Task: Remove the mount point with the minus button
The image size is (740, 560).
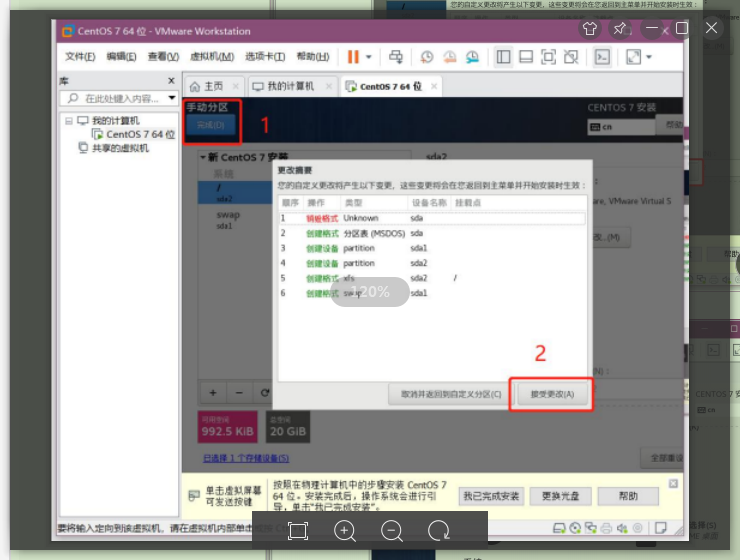Action: 239,393
